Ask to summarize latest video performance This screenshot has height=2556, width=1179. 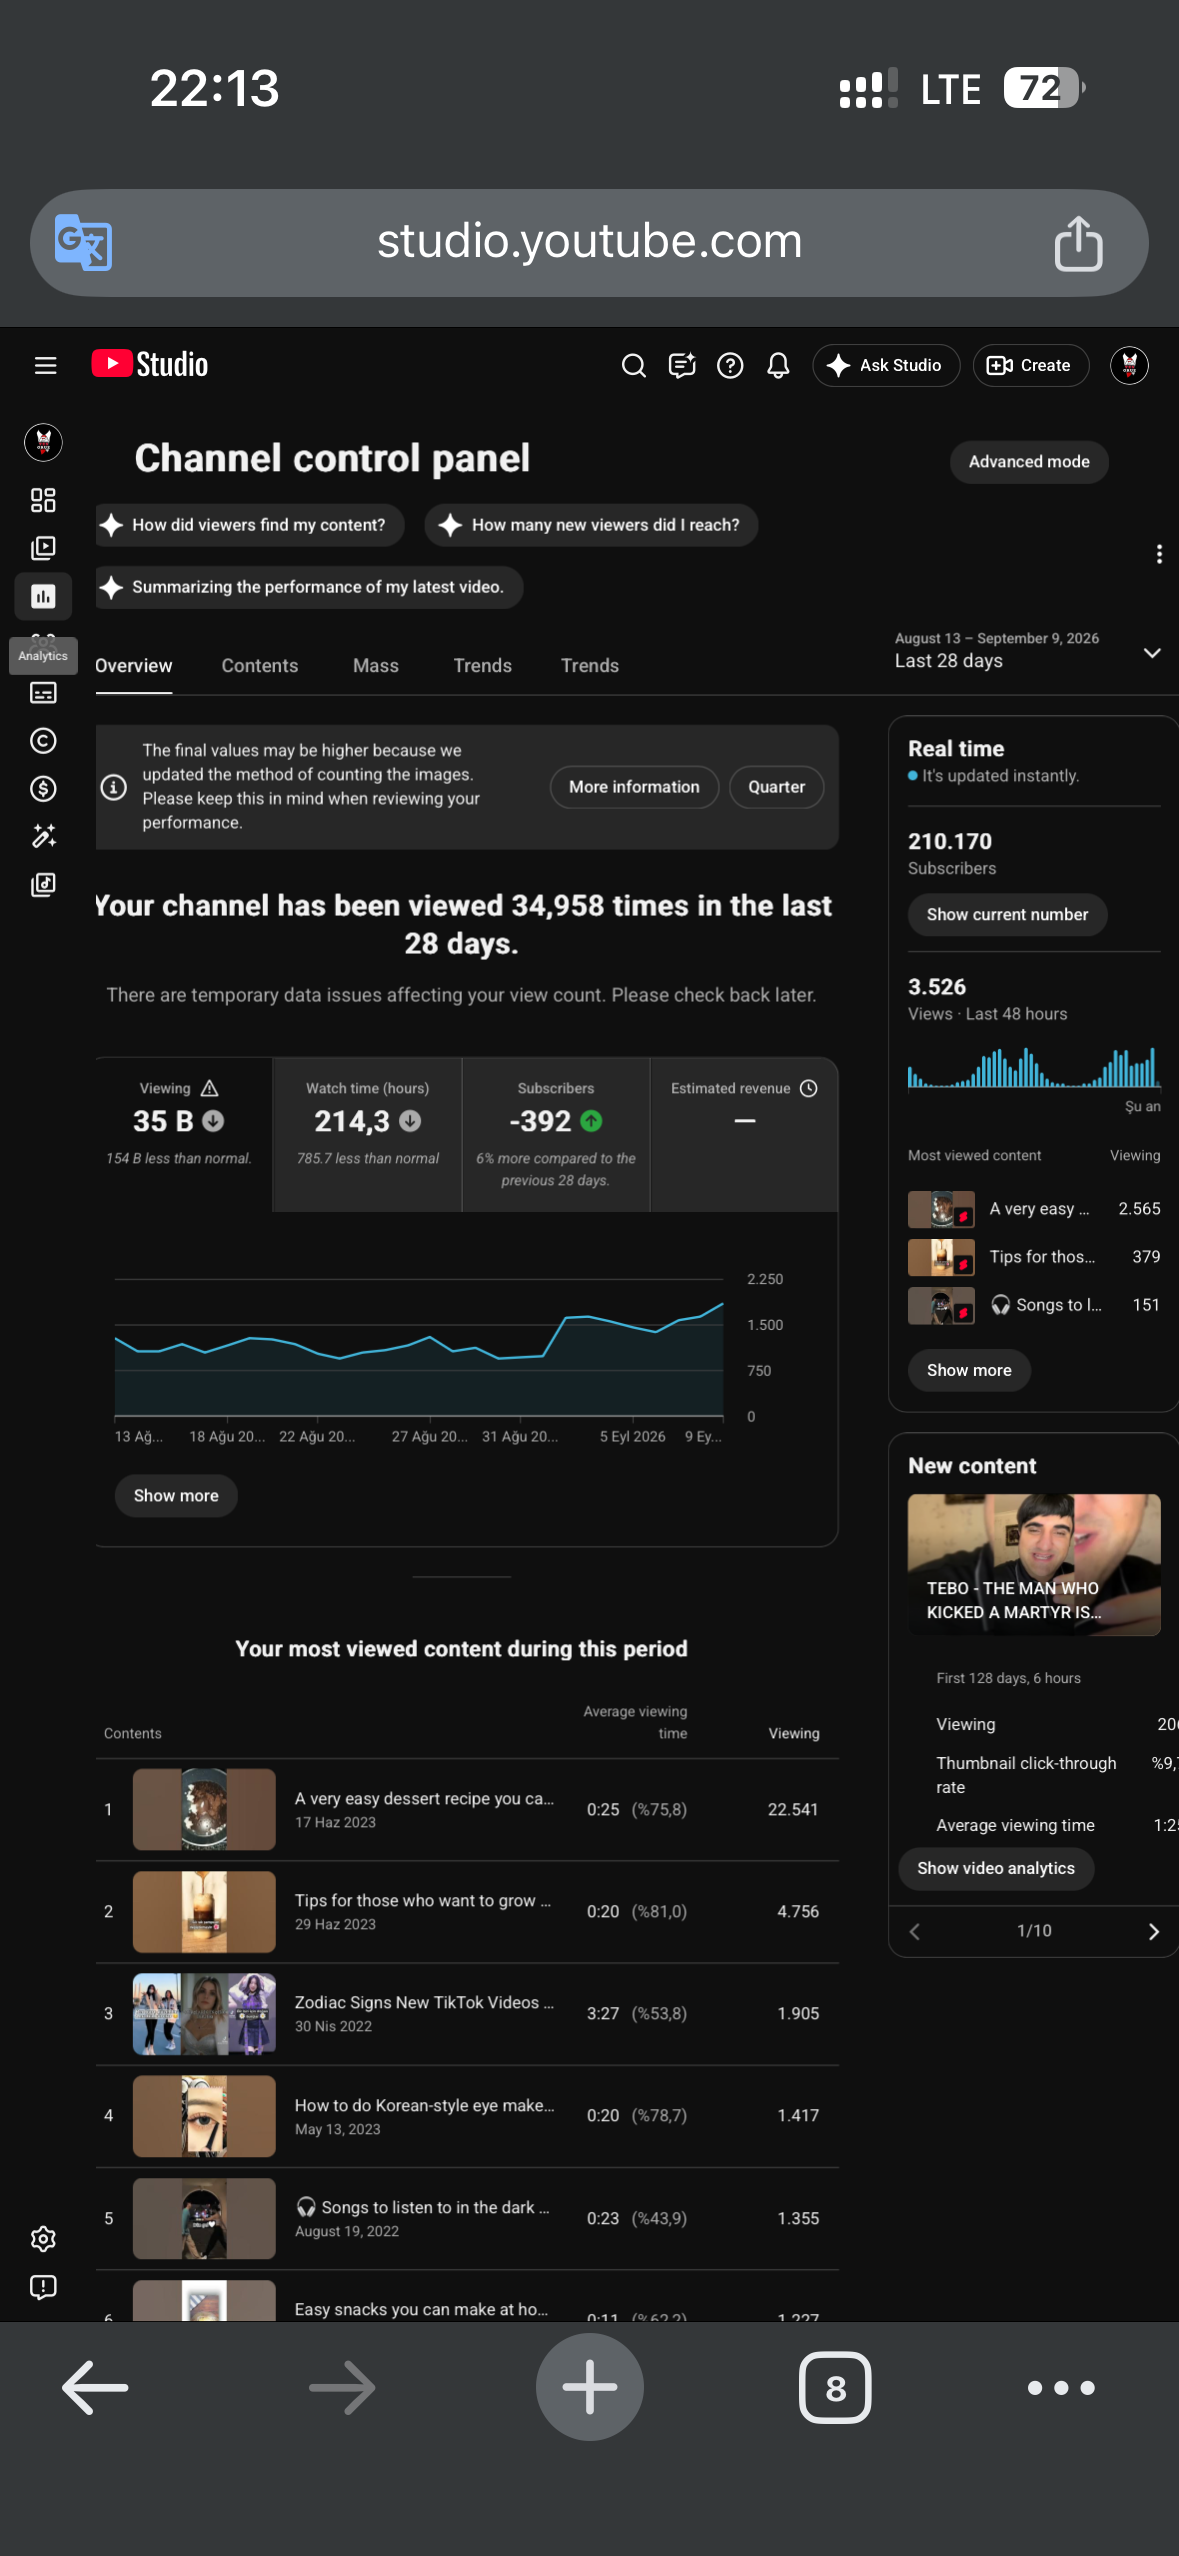[x=309, y=587]
